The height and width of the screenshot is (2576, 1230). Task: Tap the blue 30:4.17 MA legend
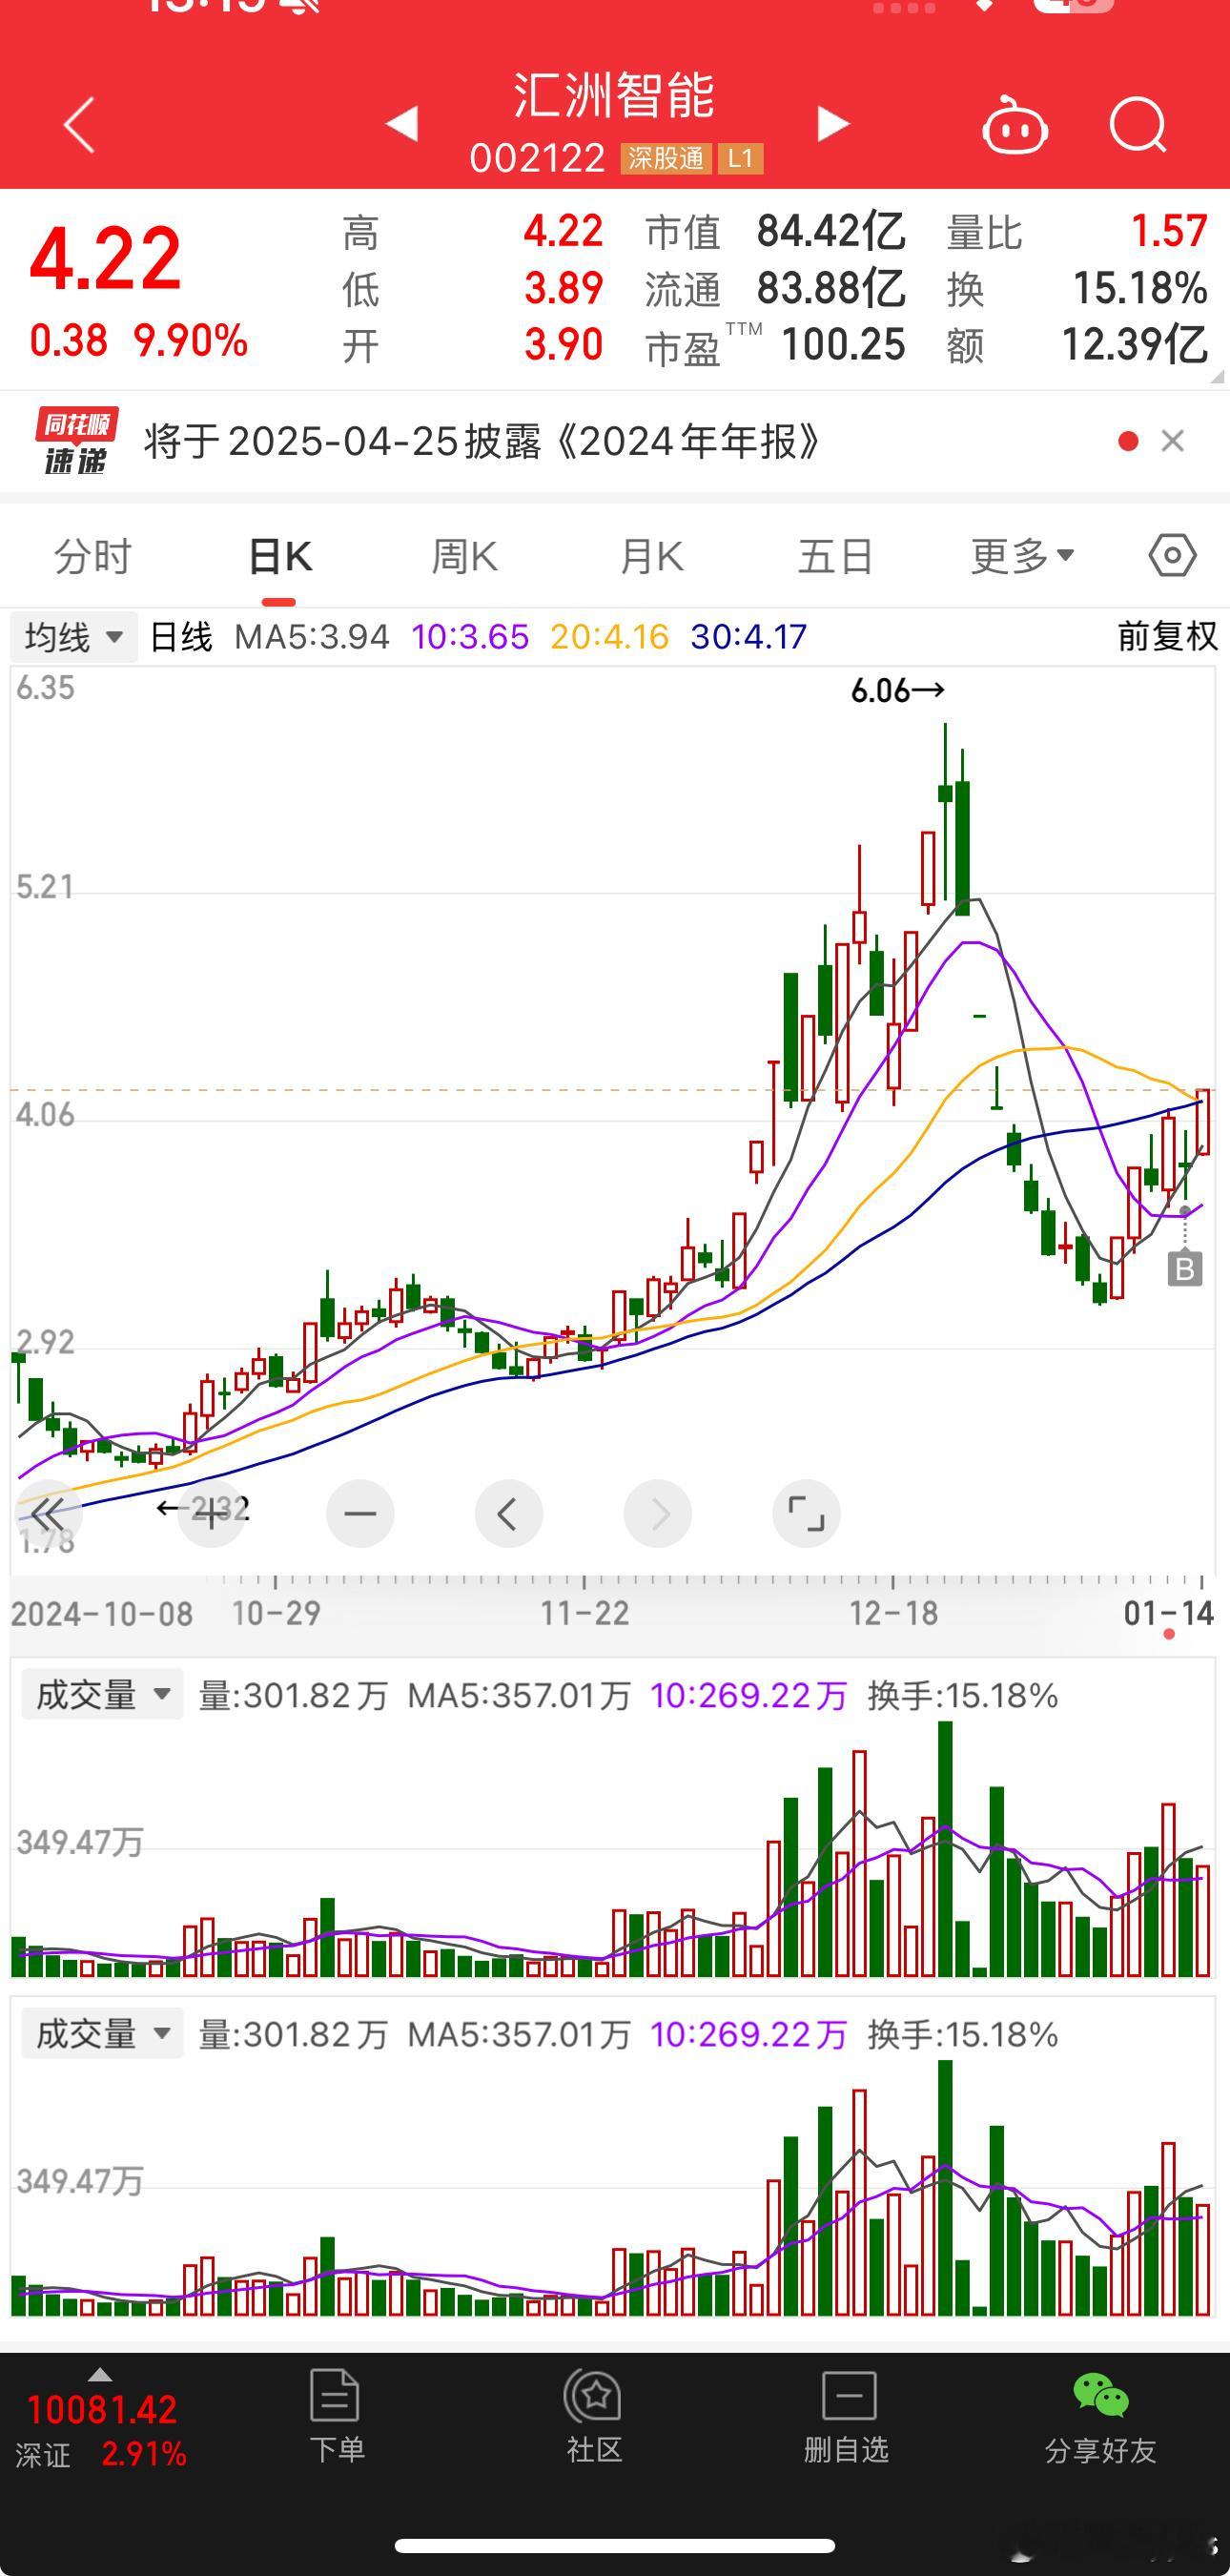(x=748, y=637)
